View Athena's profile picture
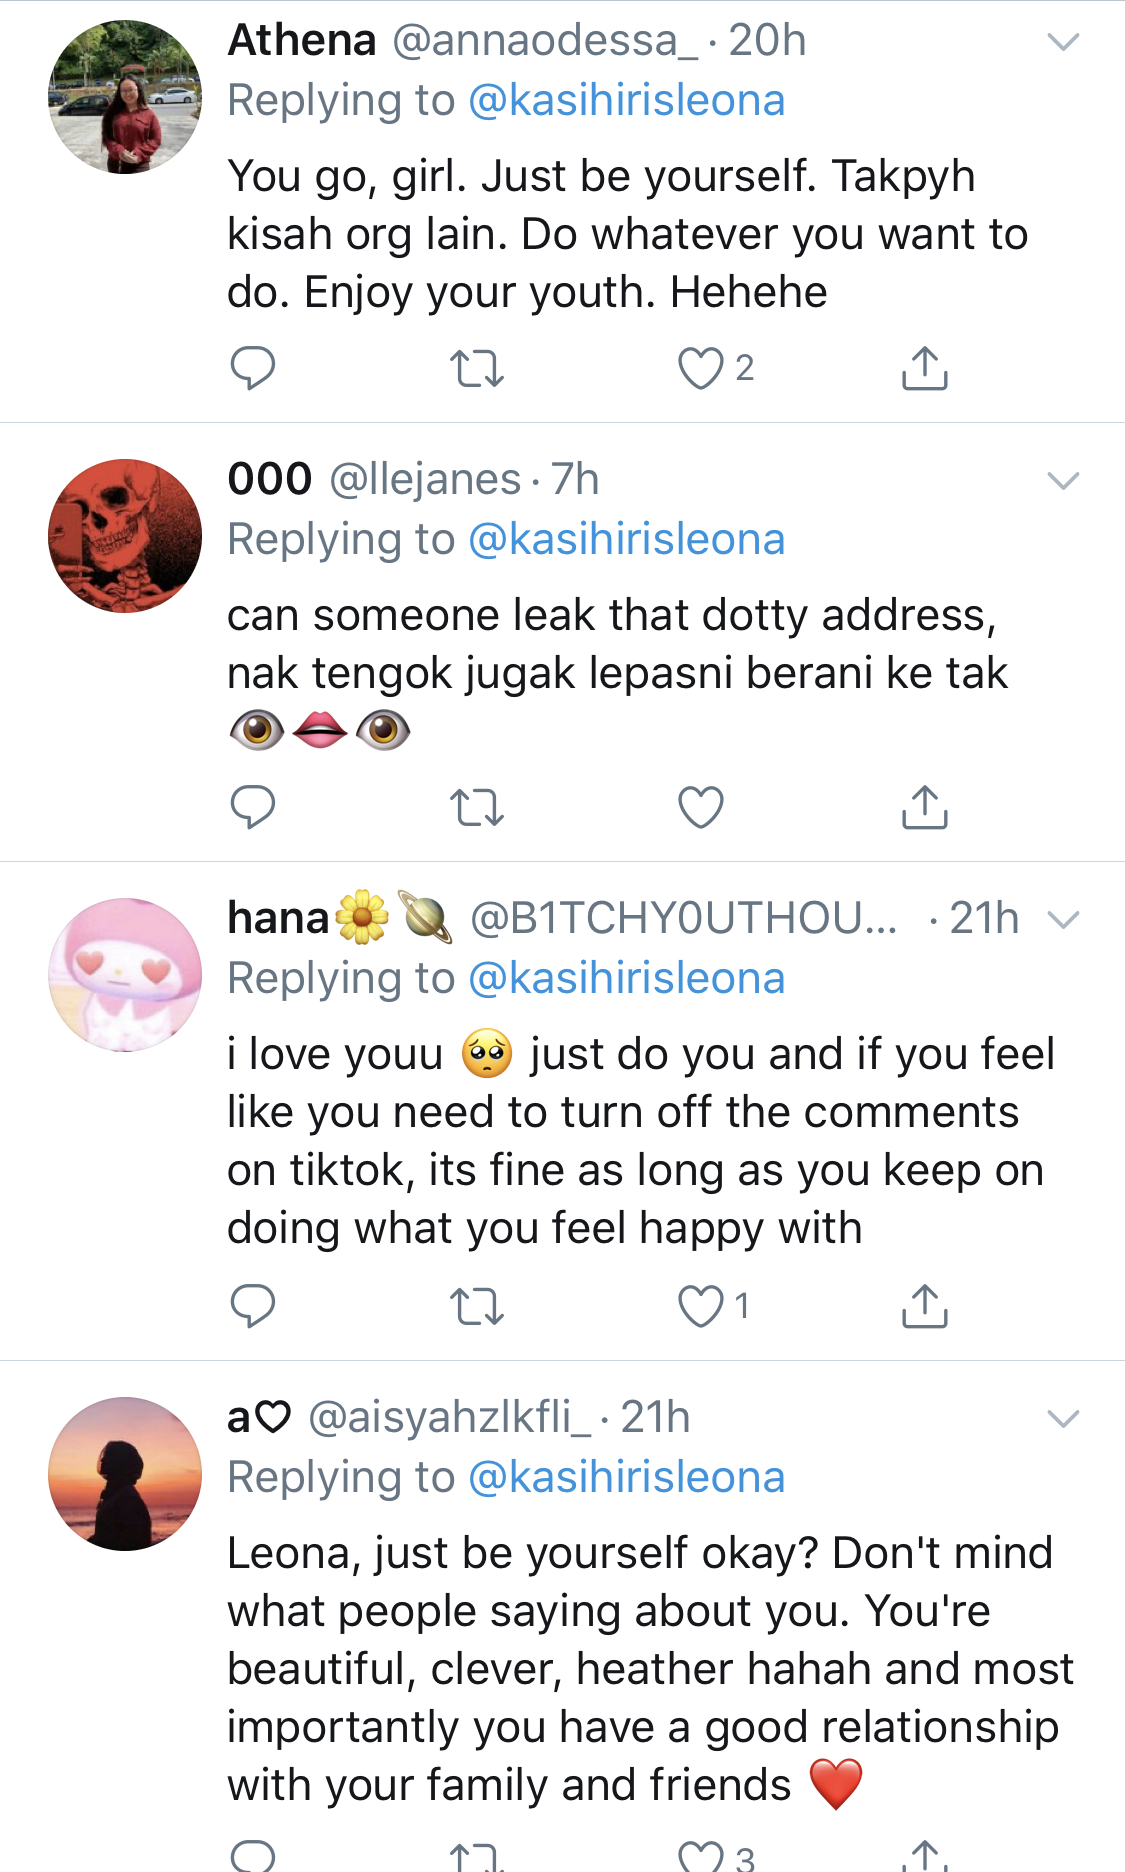The image size is (1125, 1872). [x=125, y=97]
